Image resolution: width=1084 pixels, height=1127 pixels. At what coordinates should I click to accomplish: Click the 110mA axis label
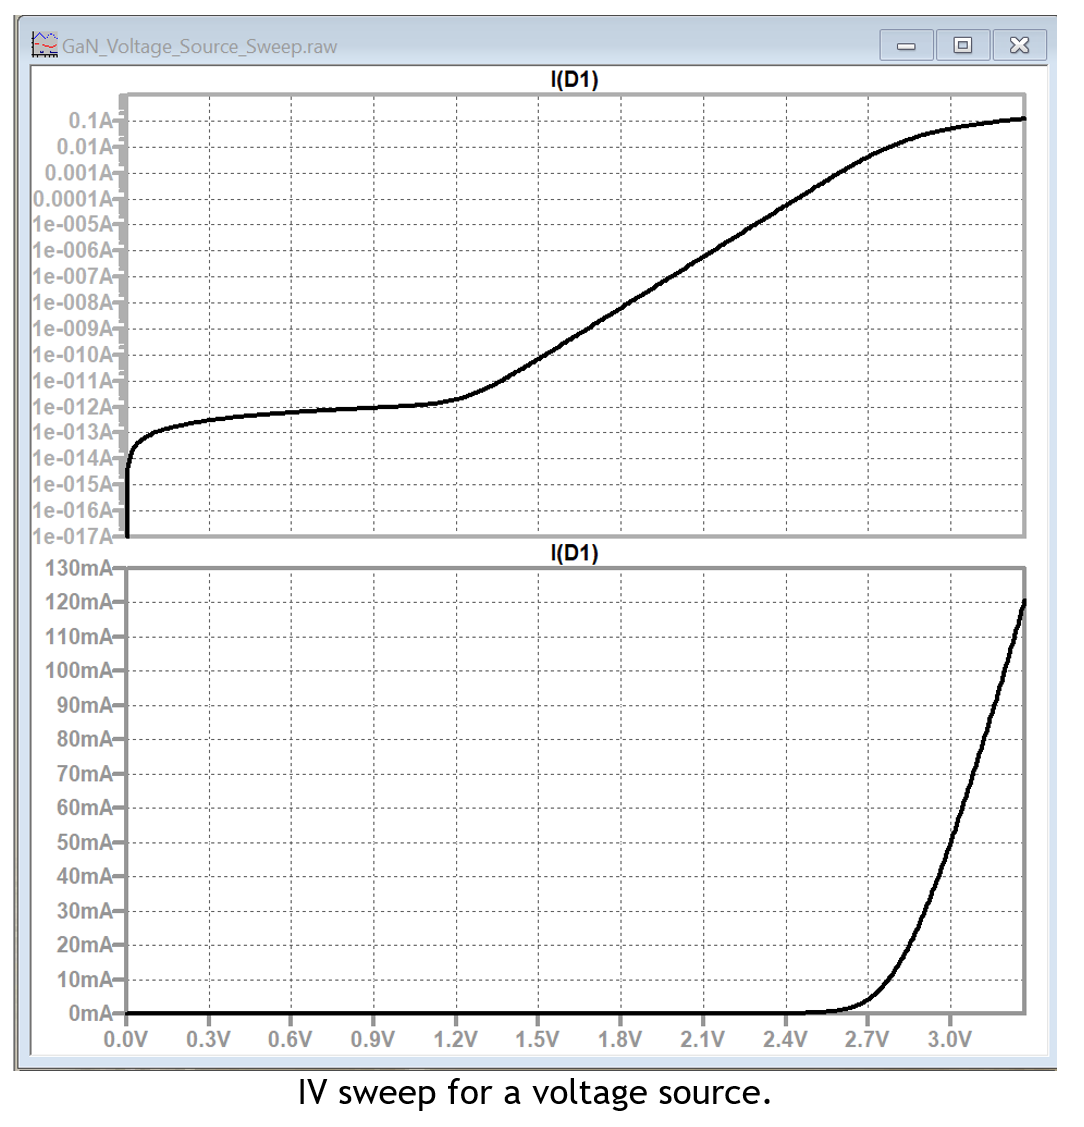(79, 637)
